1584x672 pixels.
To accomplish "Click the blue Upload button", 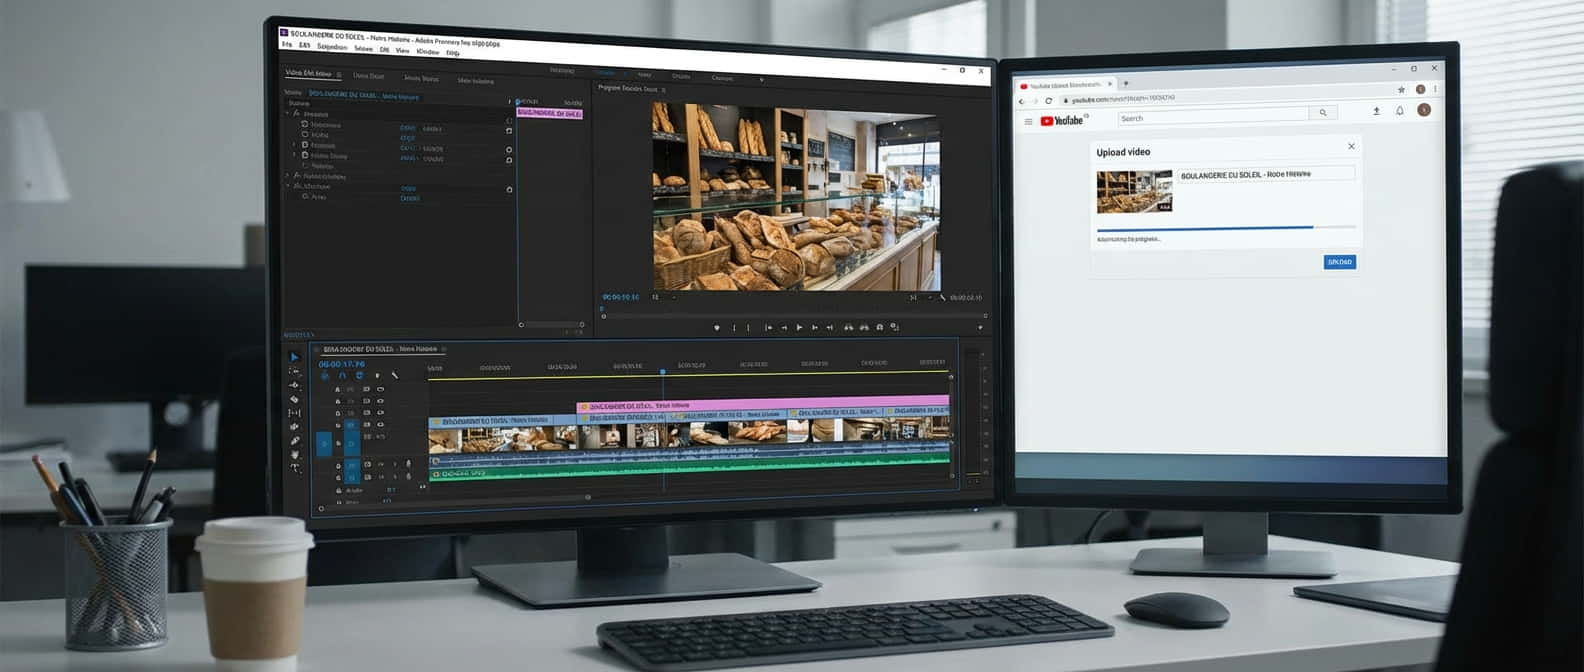I will click(1339, 262).
